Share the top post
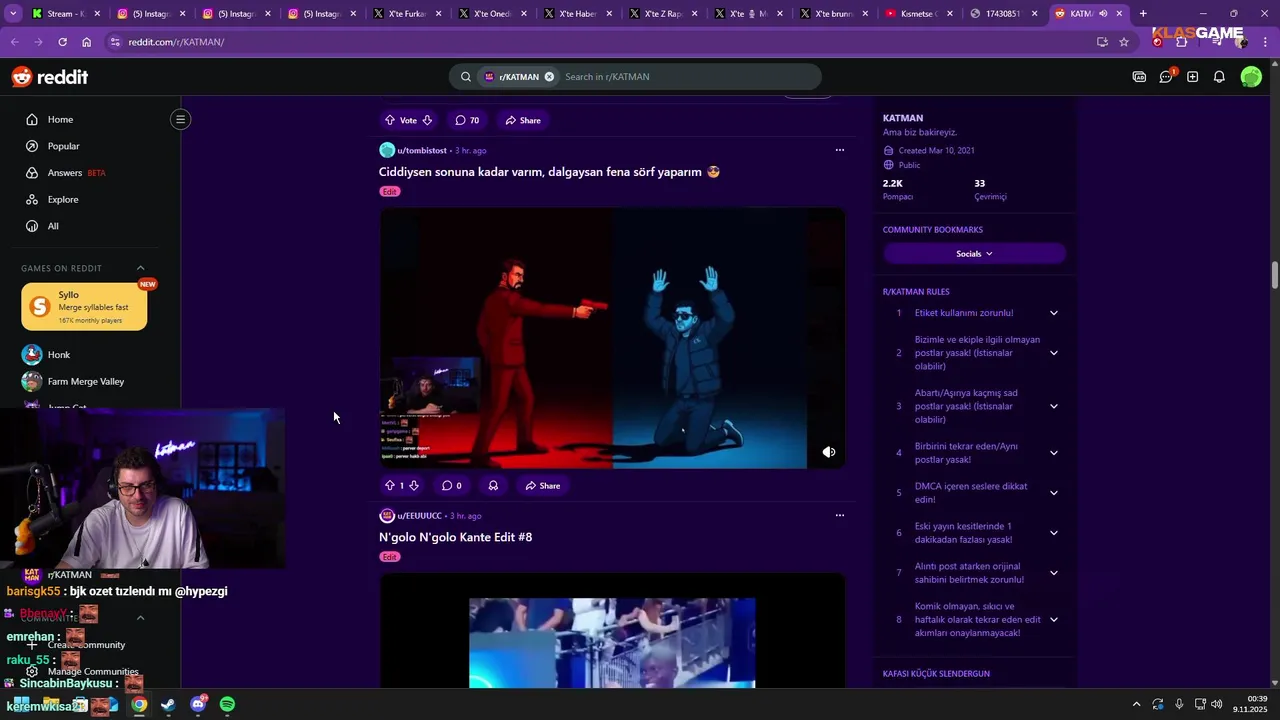Screen dimensions: 1280x720 pyautogui.click(x=523, y=120)
